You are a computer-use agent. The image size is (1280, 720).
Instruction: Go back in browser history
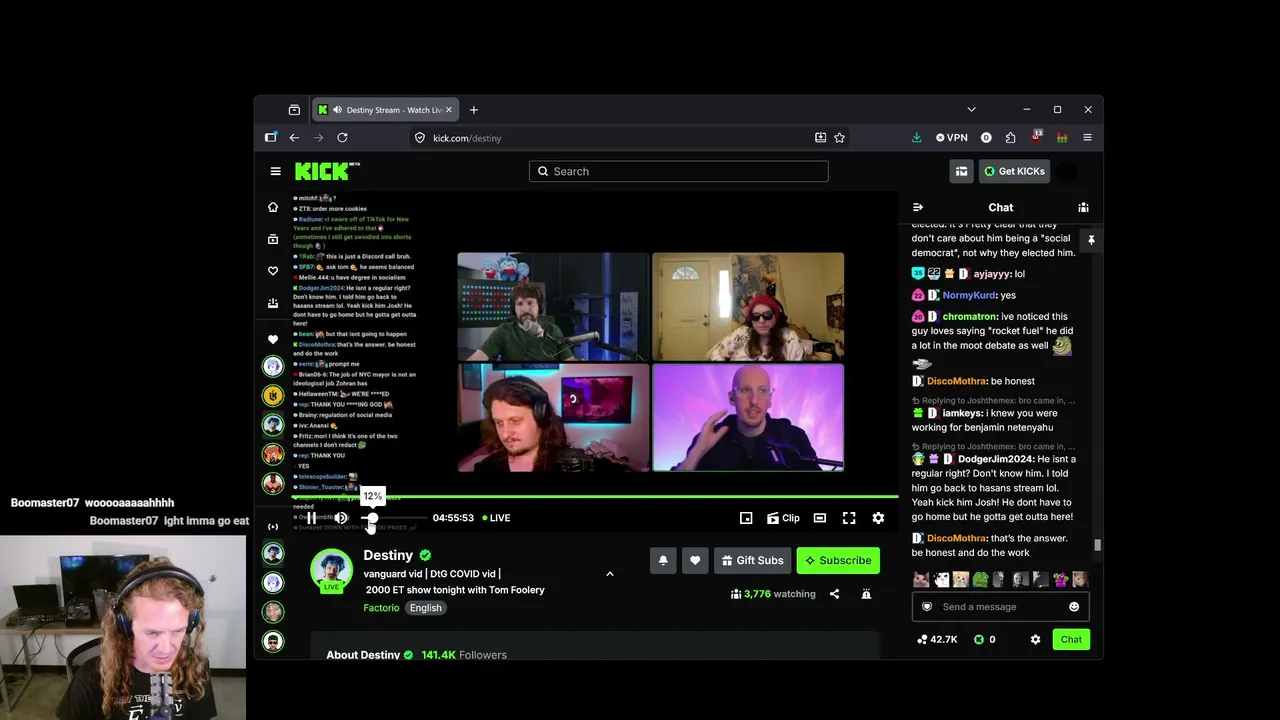point(294,138)
